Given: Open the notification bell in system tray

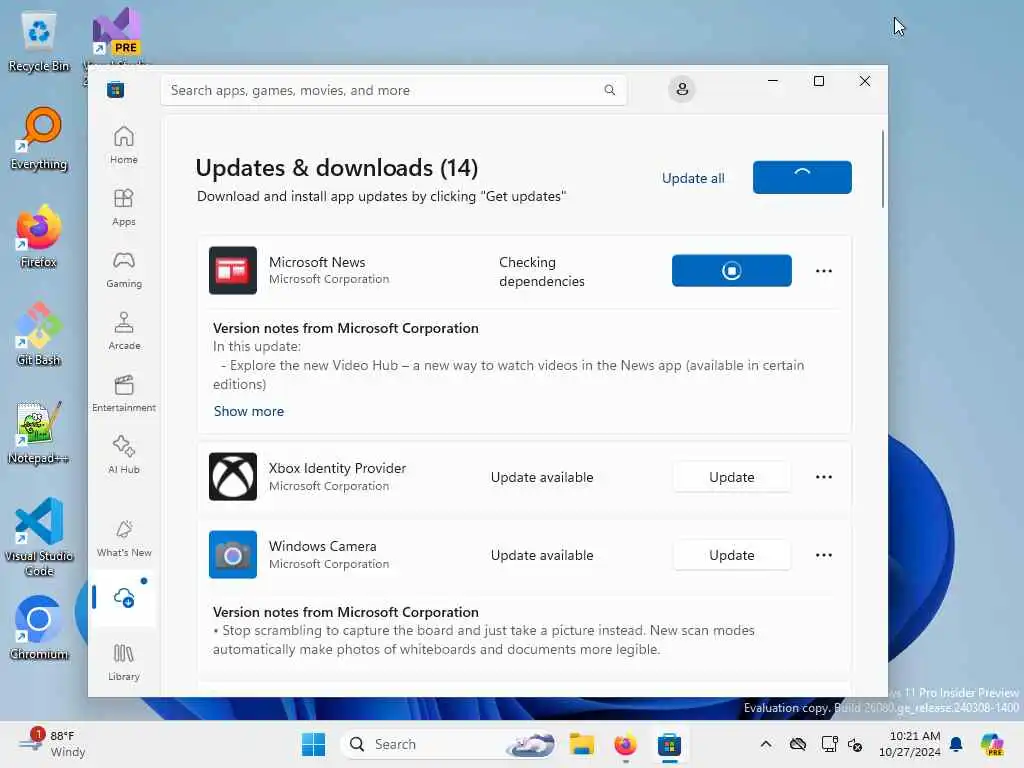Looking at the screenshot, I should pos(956,744).
